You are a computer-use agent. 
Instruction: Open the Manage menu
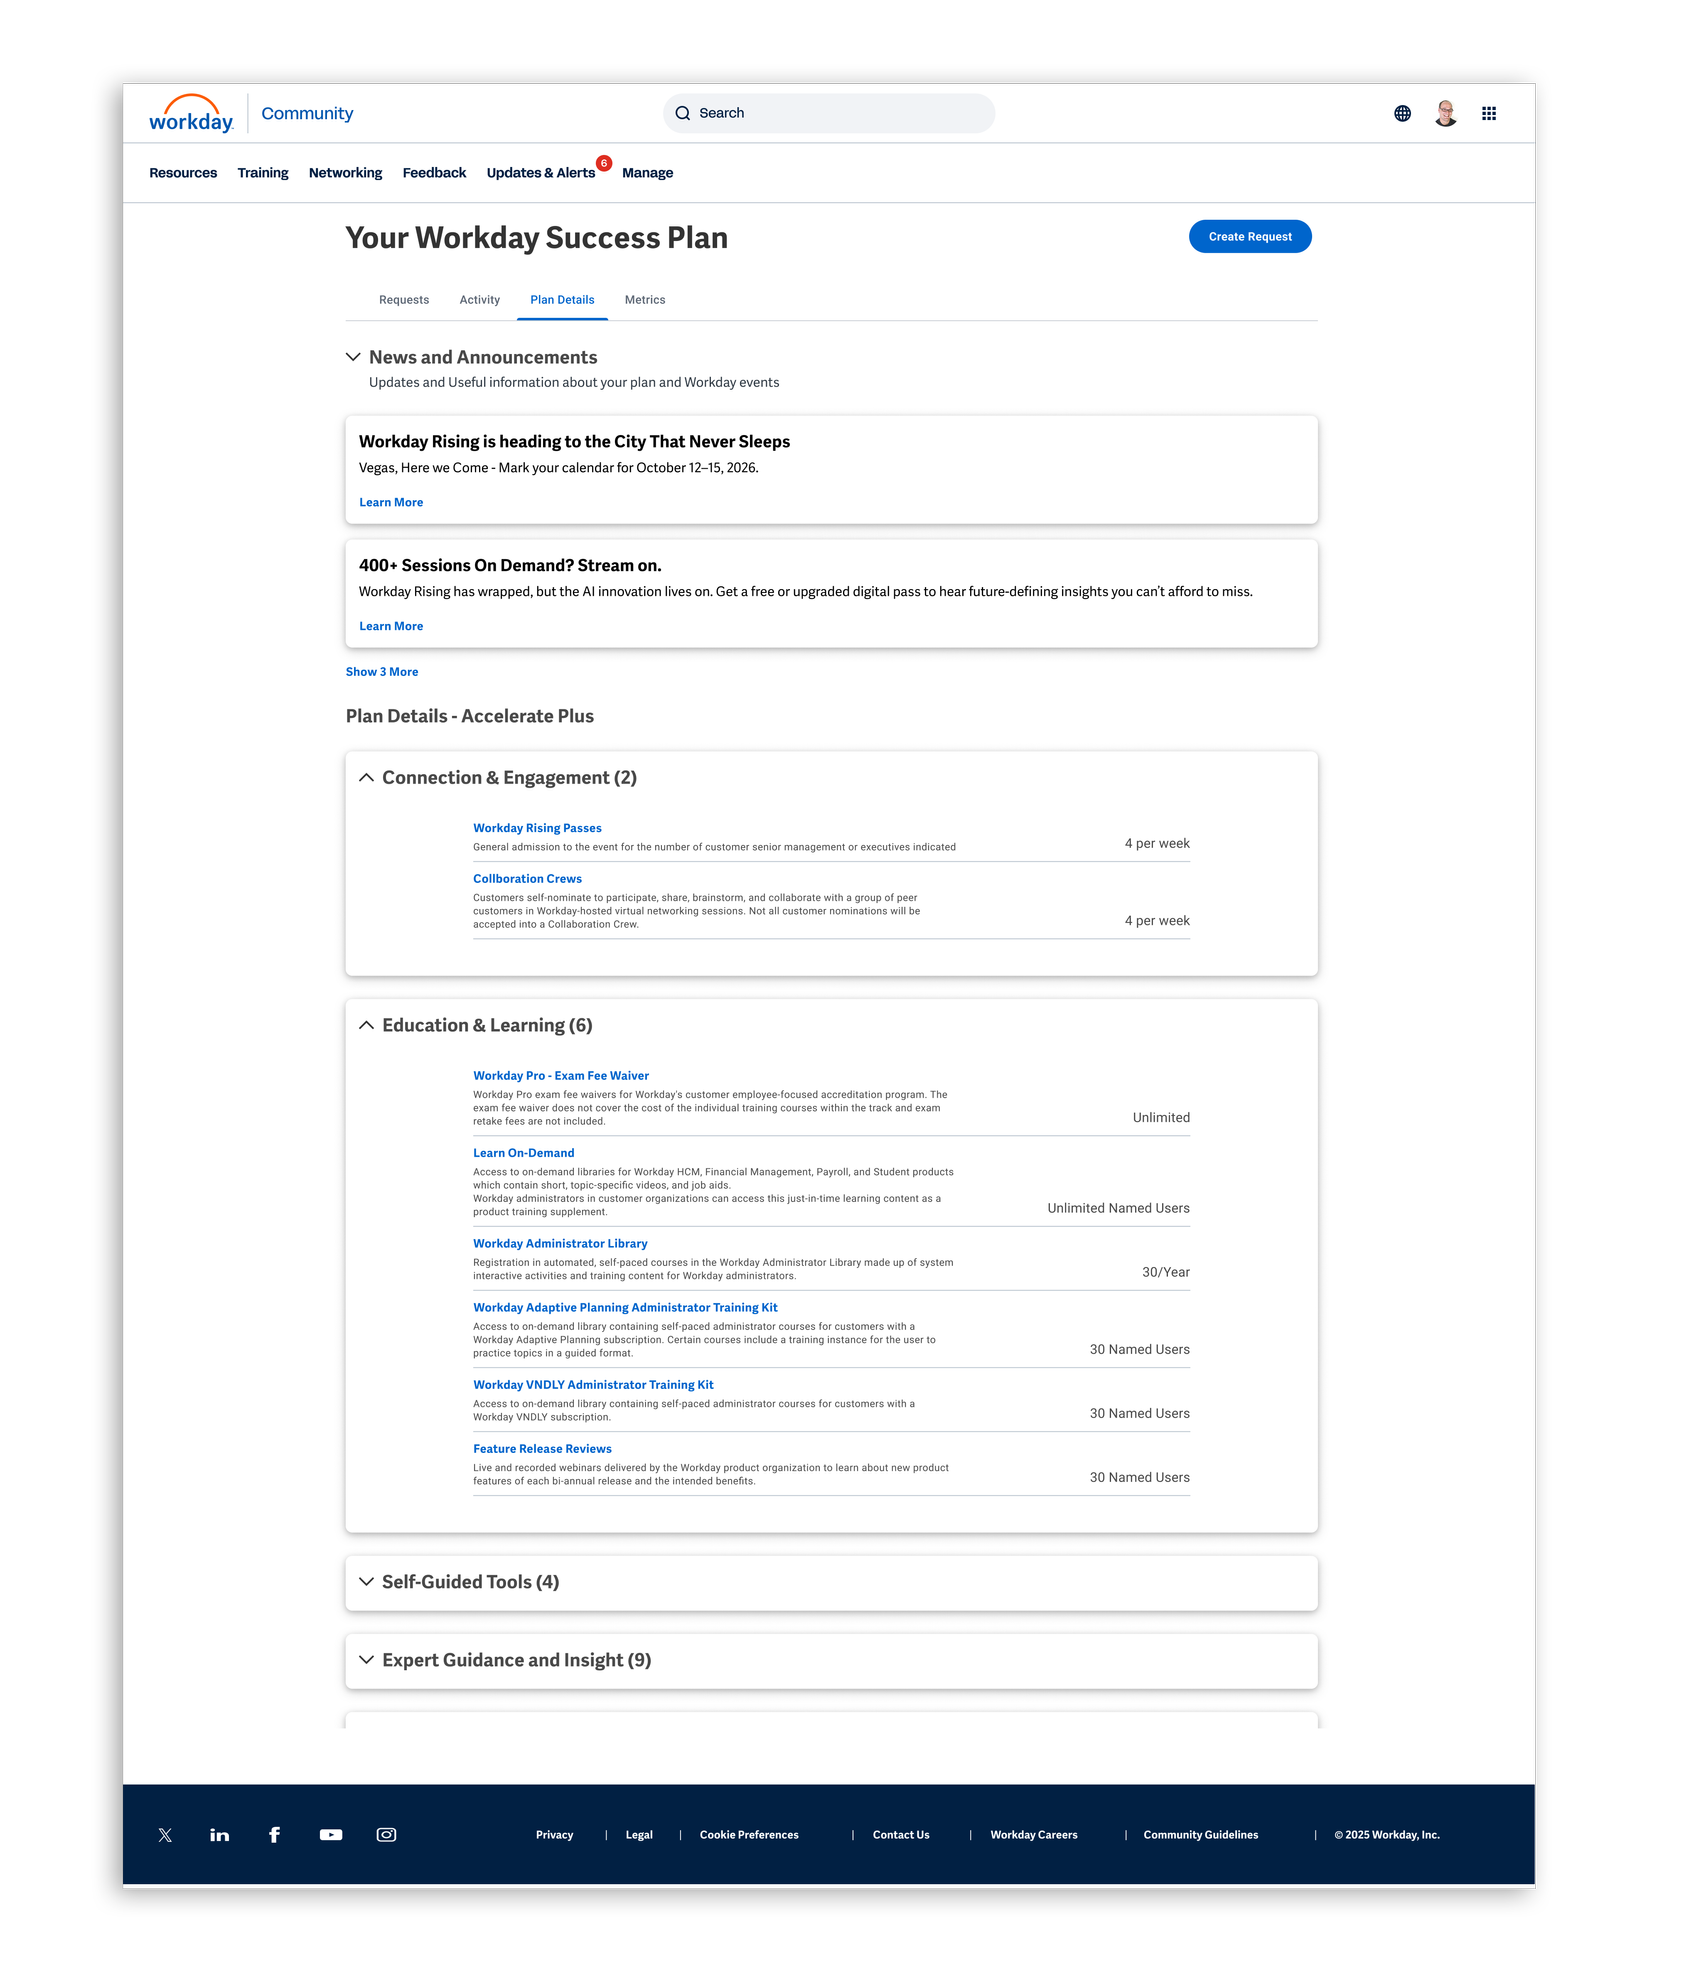pos(647,173)
